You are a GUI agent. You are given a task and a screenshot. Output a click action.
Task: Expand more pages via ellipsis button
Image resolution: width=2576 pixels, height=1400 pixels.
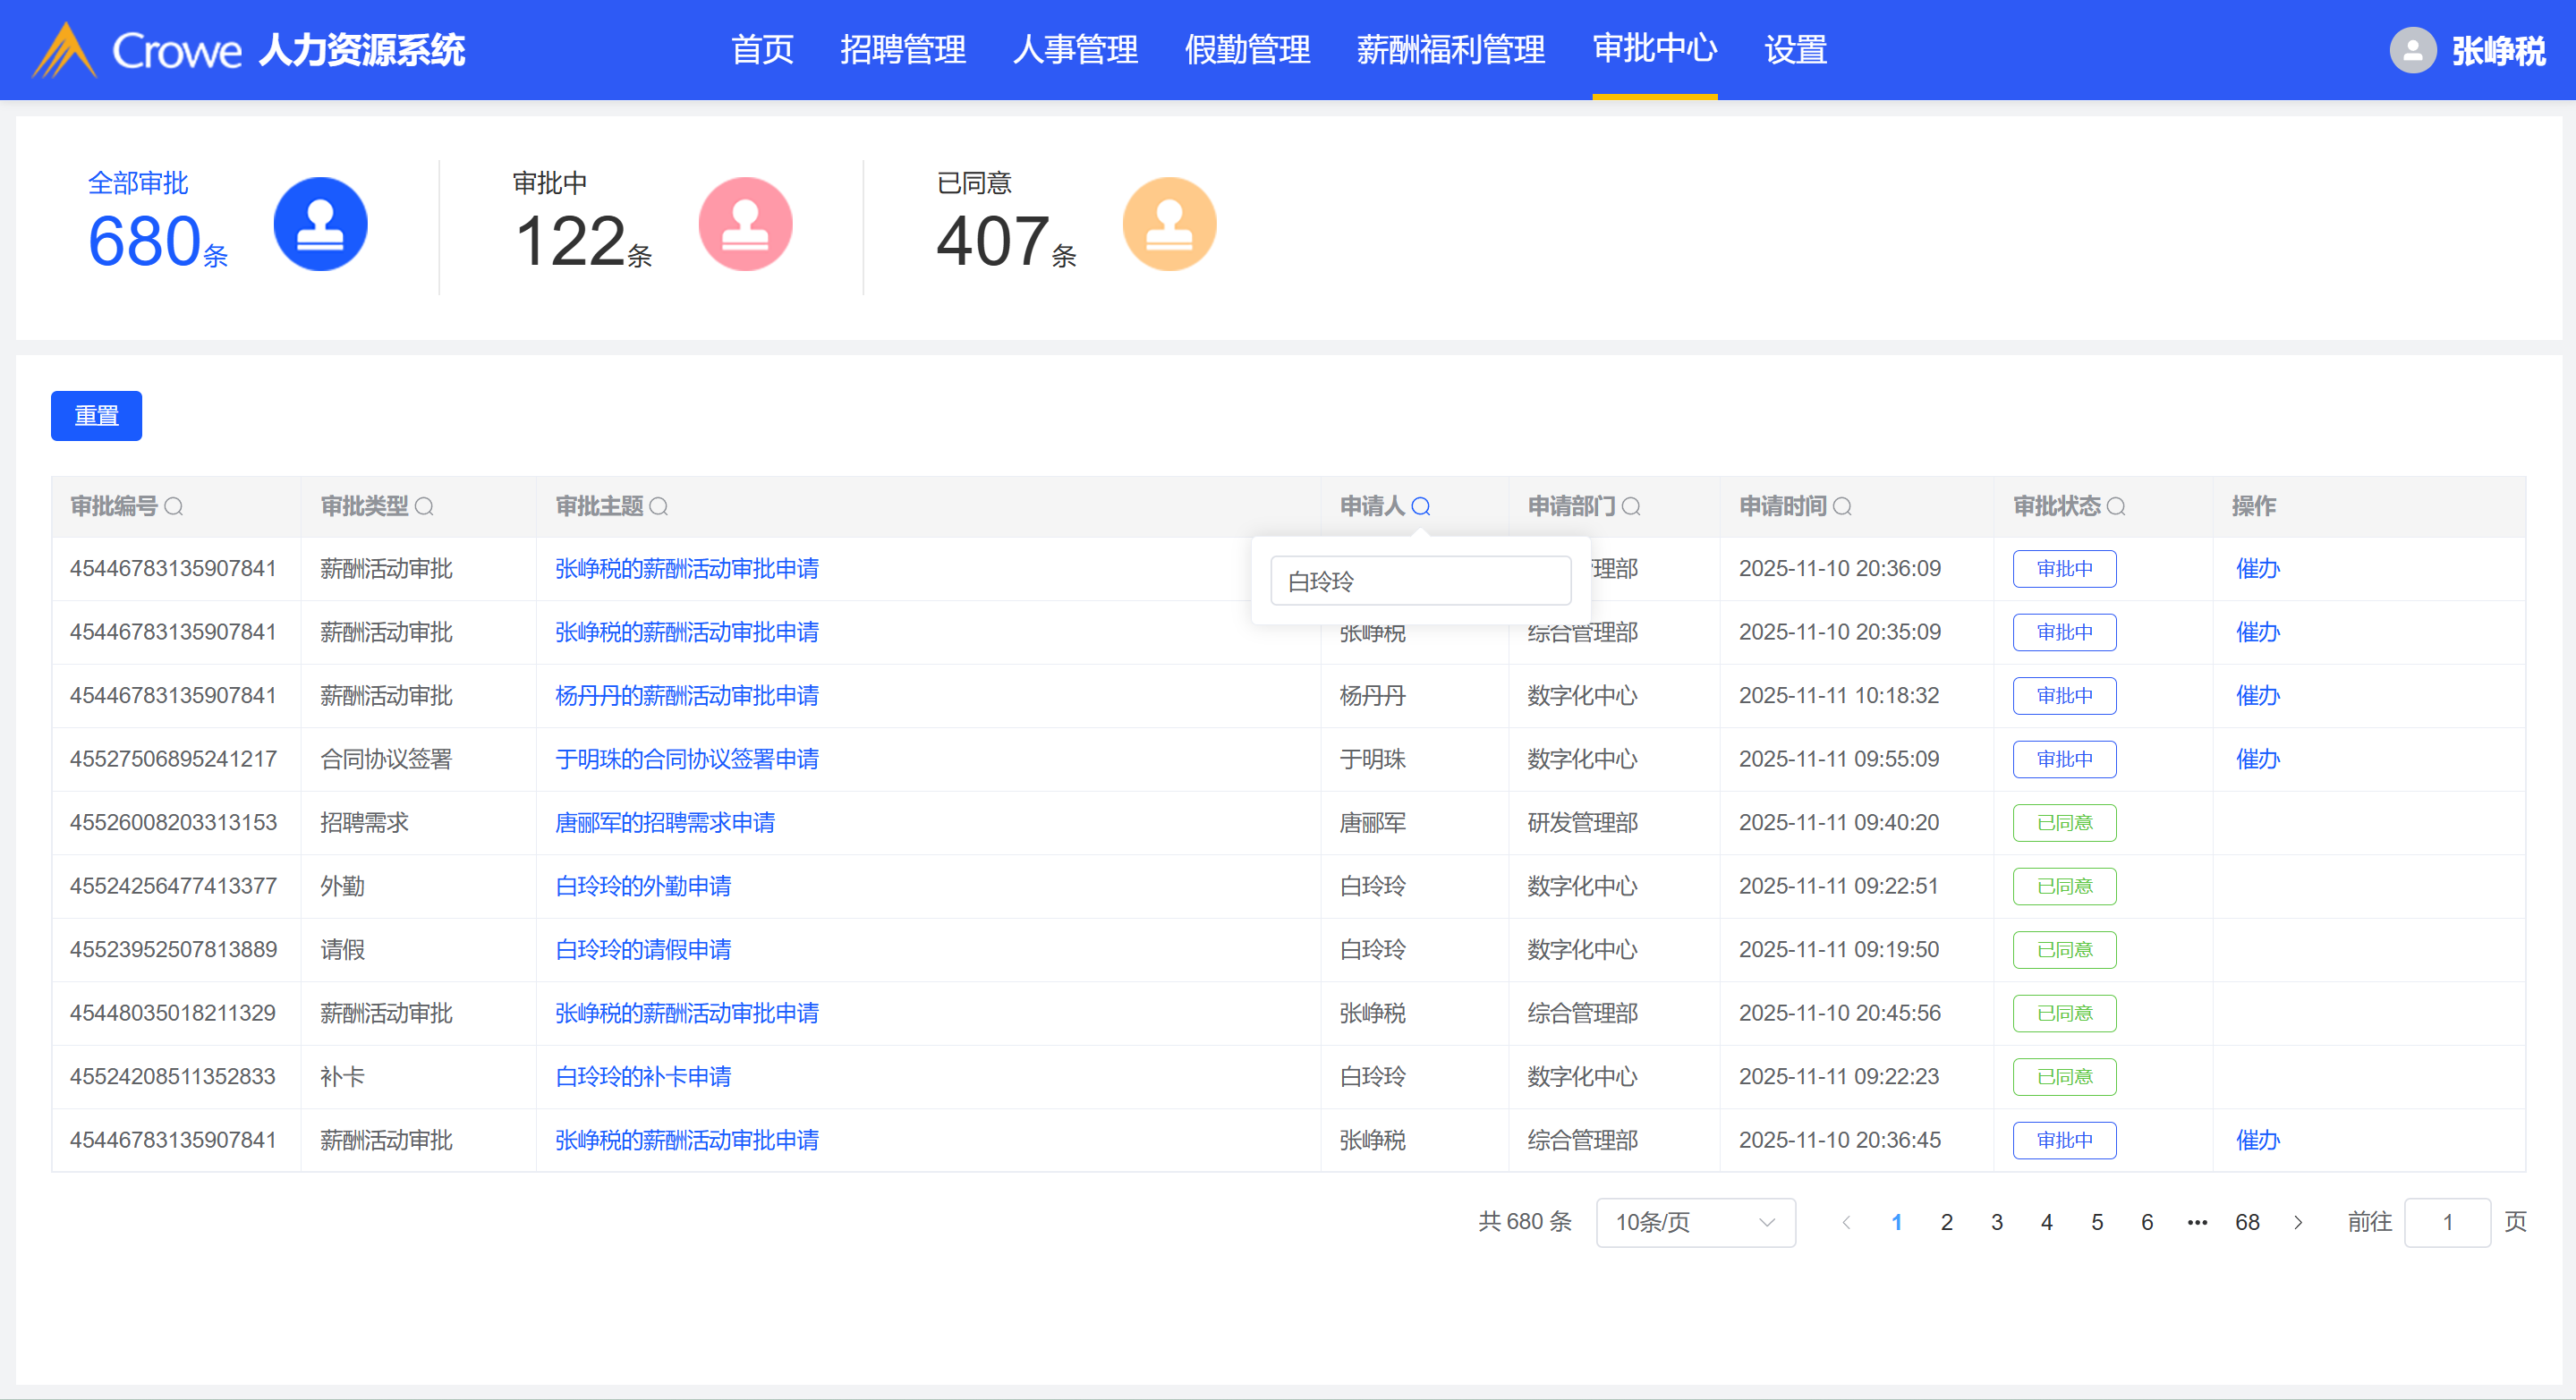[x=2197, y=1222]
